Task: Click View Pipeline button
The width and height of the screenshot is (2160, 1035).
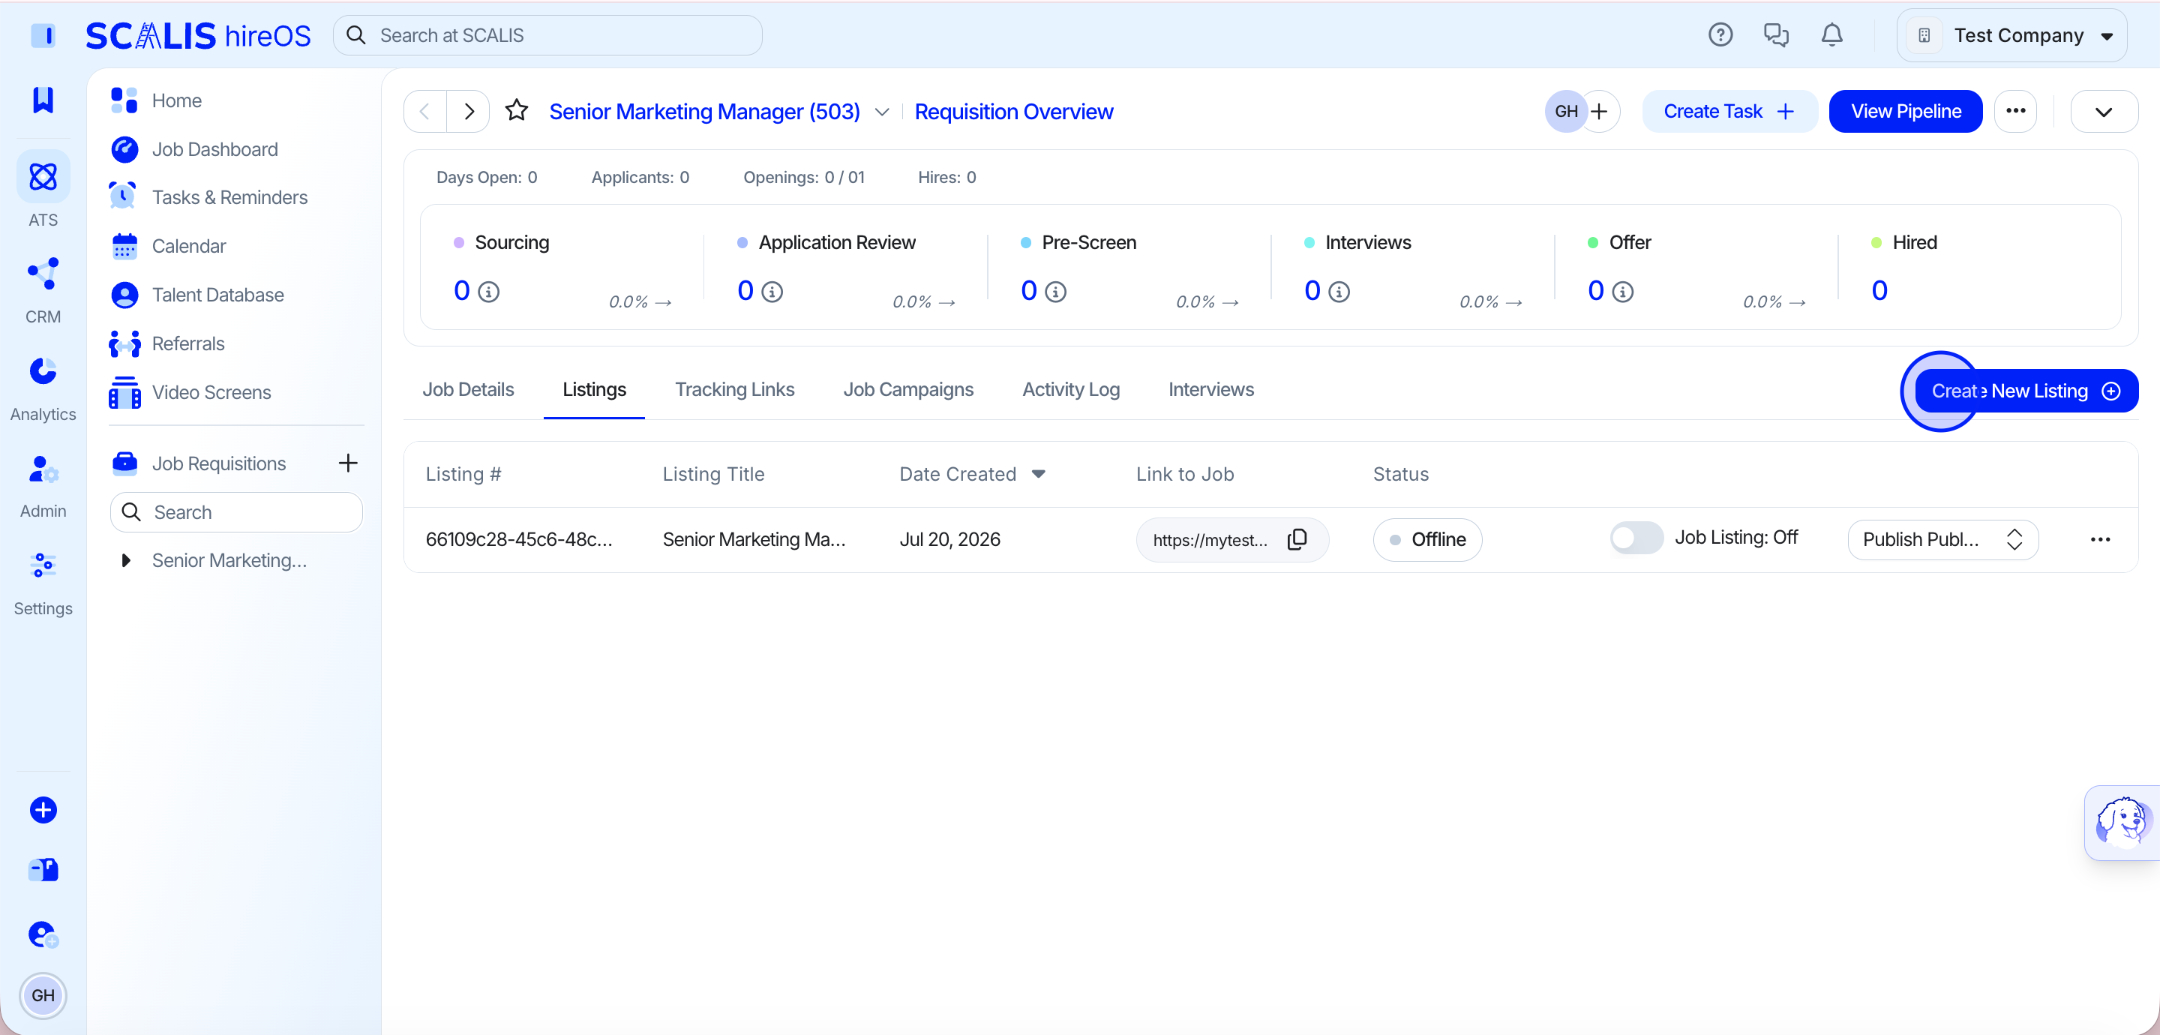Action: coord(1906,111)
